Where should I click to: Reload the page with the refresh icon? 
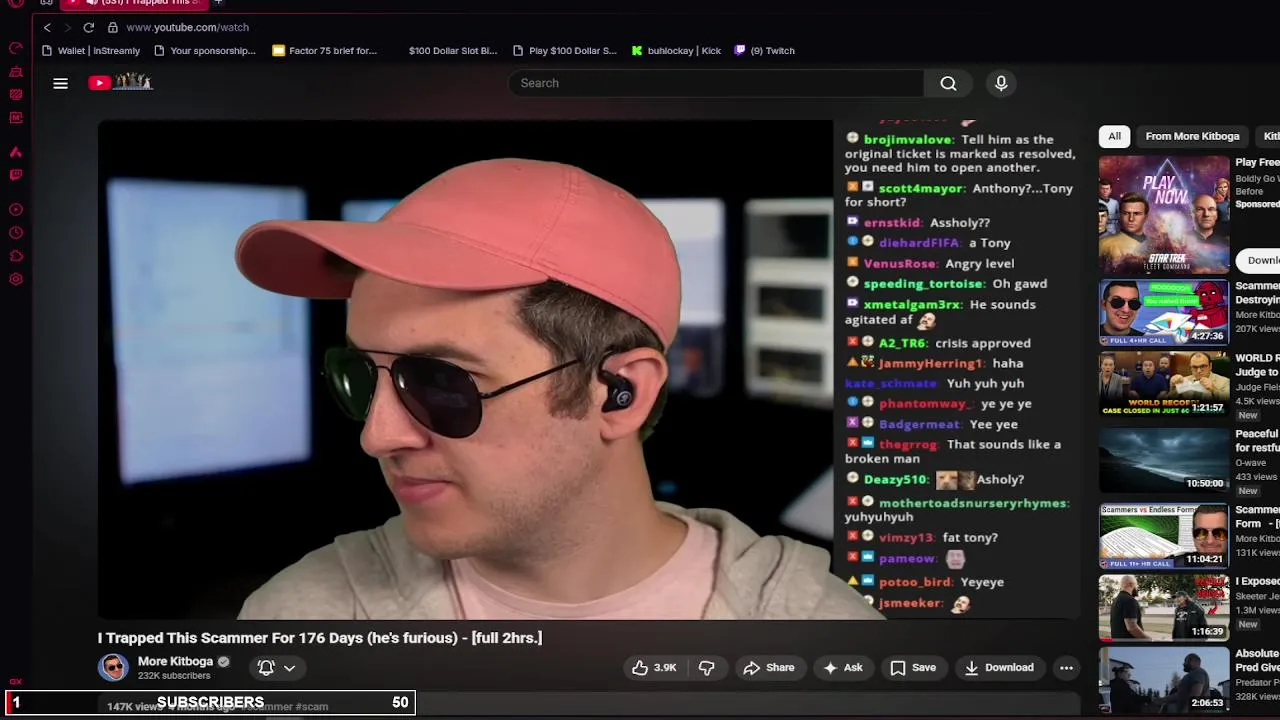pyautogui.click(x=89, y=27)
